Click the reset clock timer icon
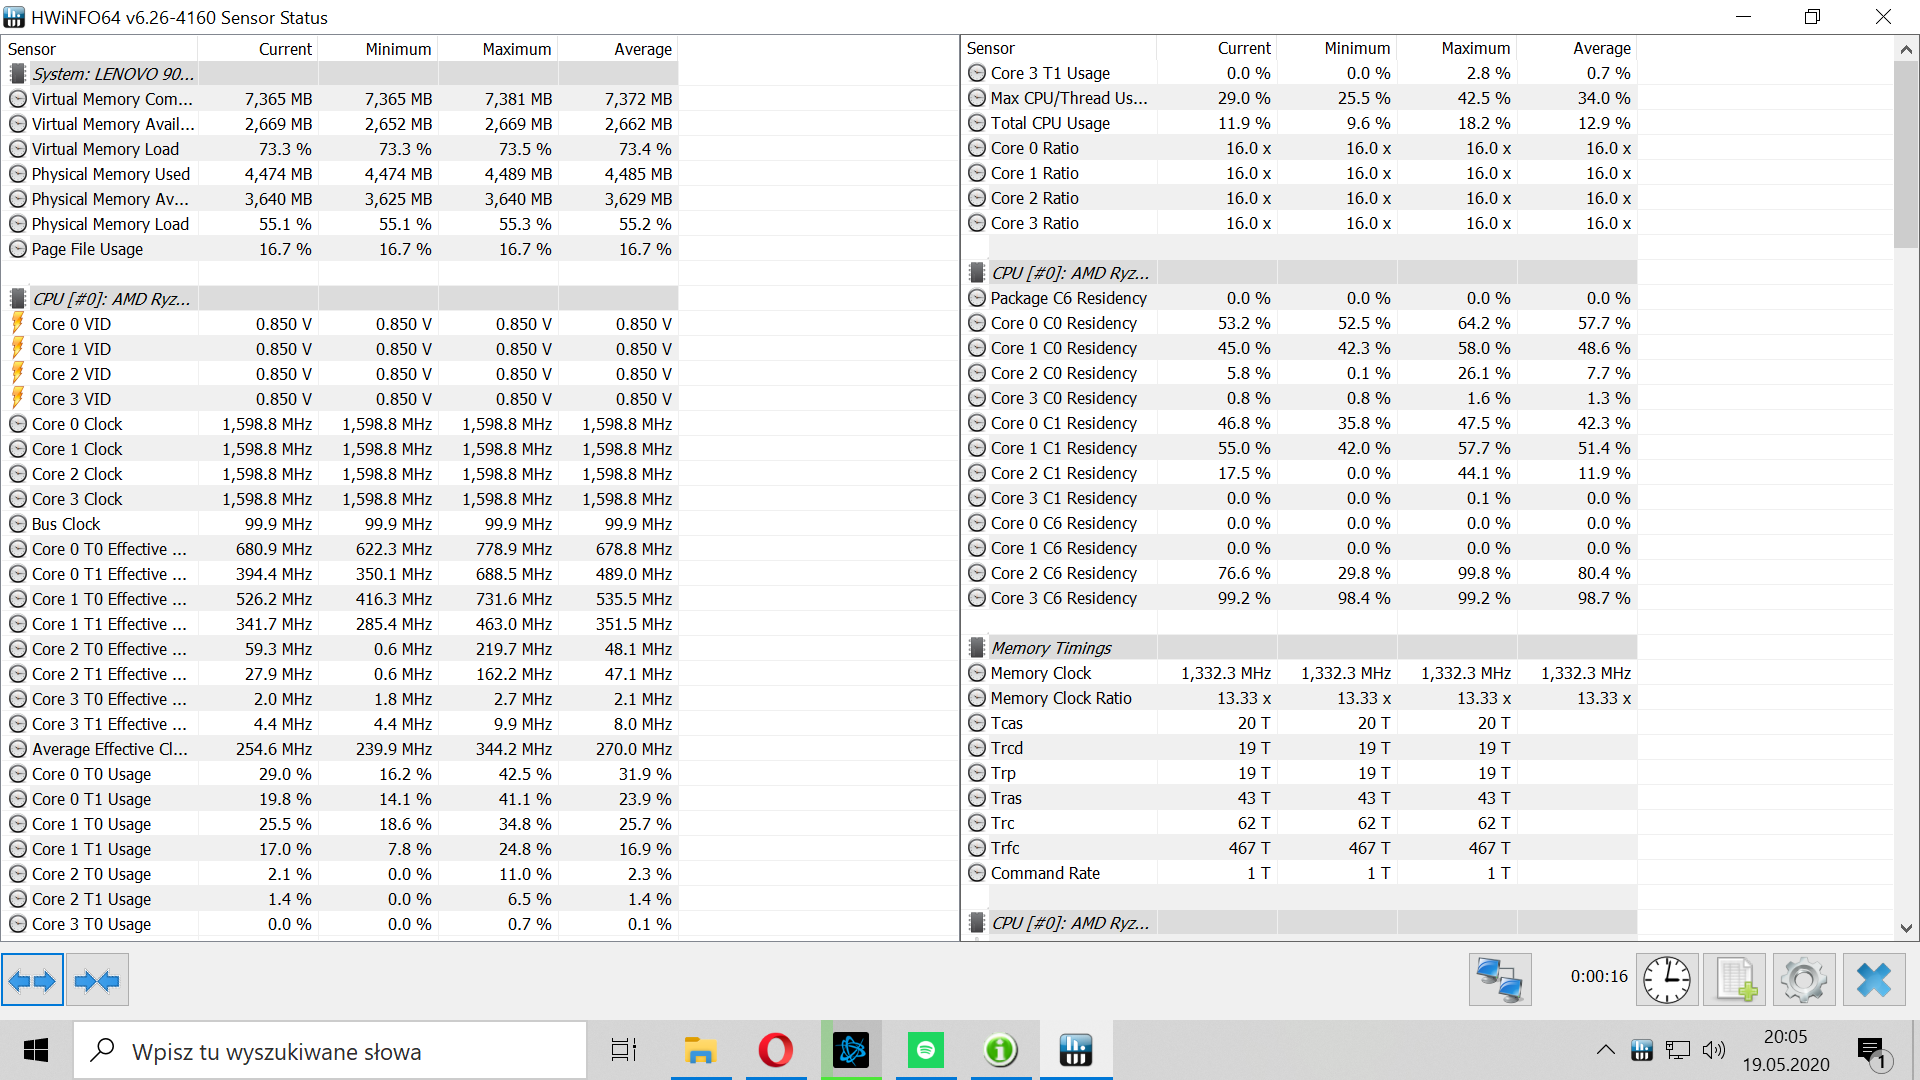The width and height of the screenshot is (1920, 1080). (1667, 980)
